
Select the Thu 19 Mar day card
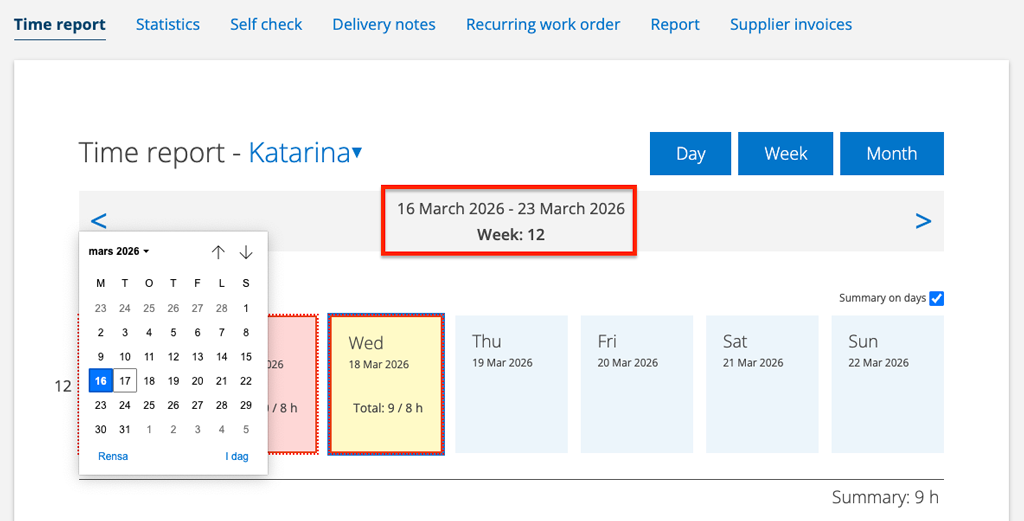click(511, 384)
